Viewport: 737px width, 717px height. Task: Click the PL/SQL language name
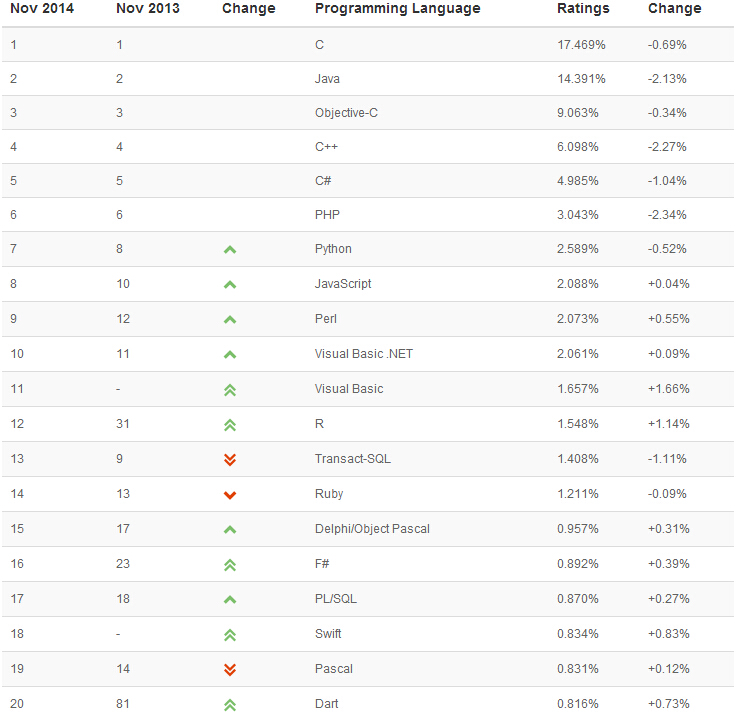click(336, 599)
